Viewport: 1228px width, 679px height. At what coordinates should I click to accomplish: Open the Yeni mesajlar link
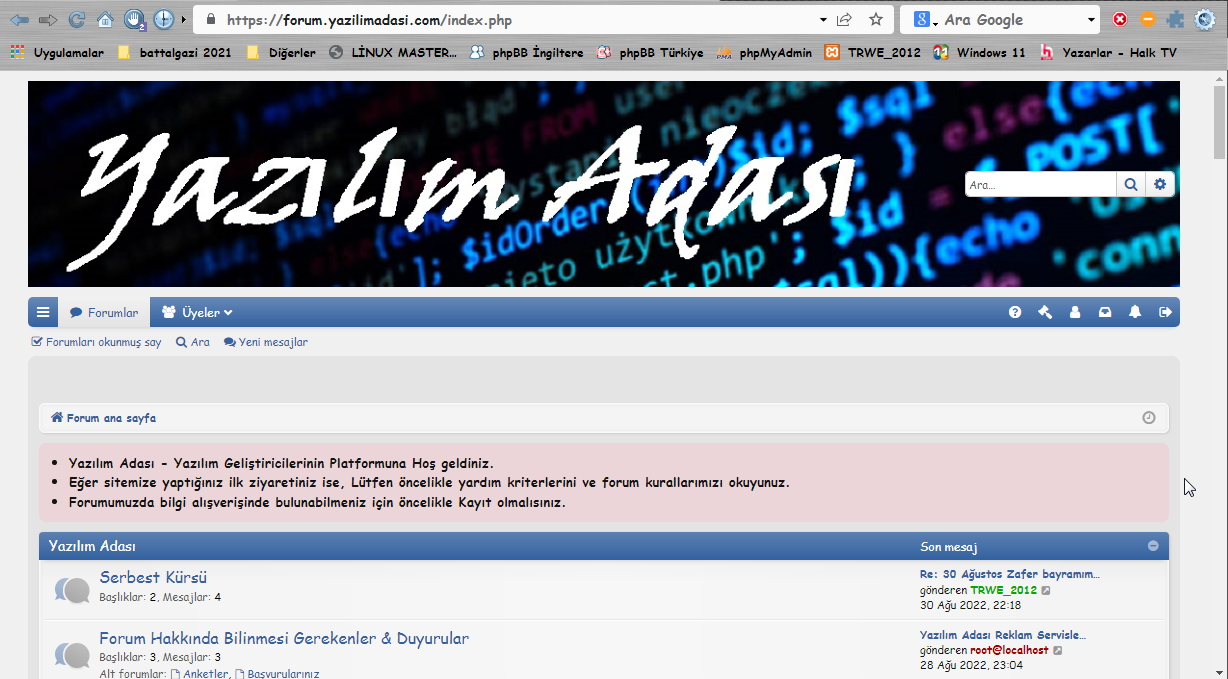coord(266,342)
